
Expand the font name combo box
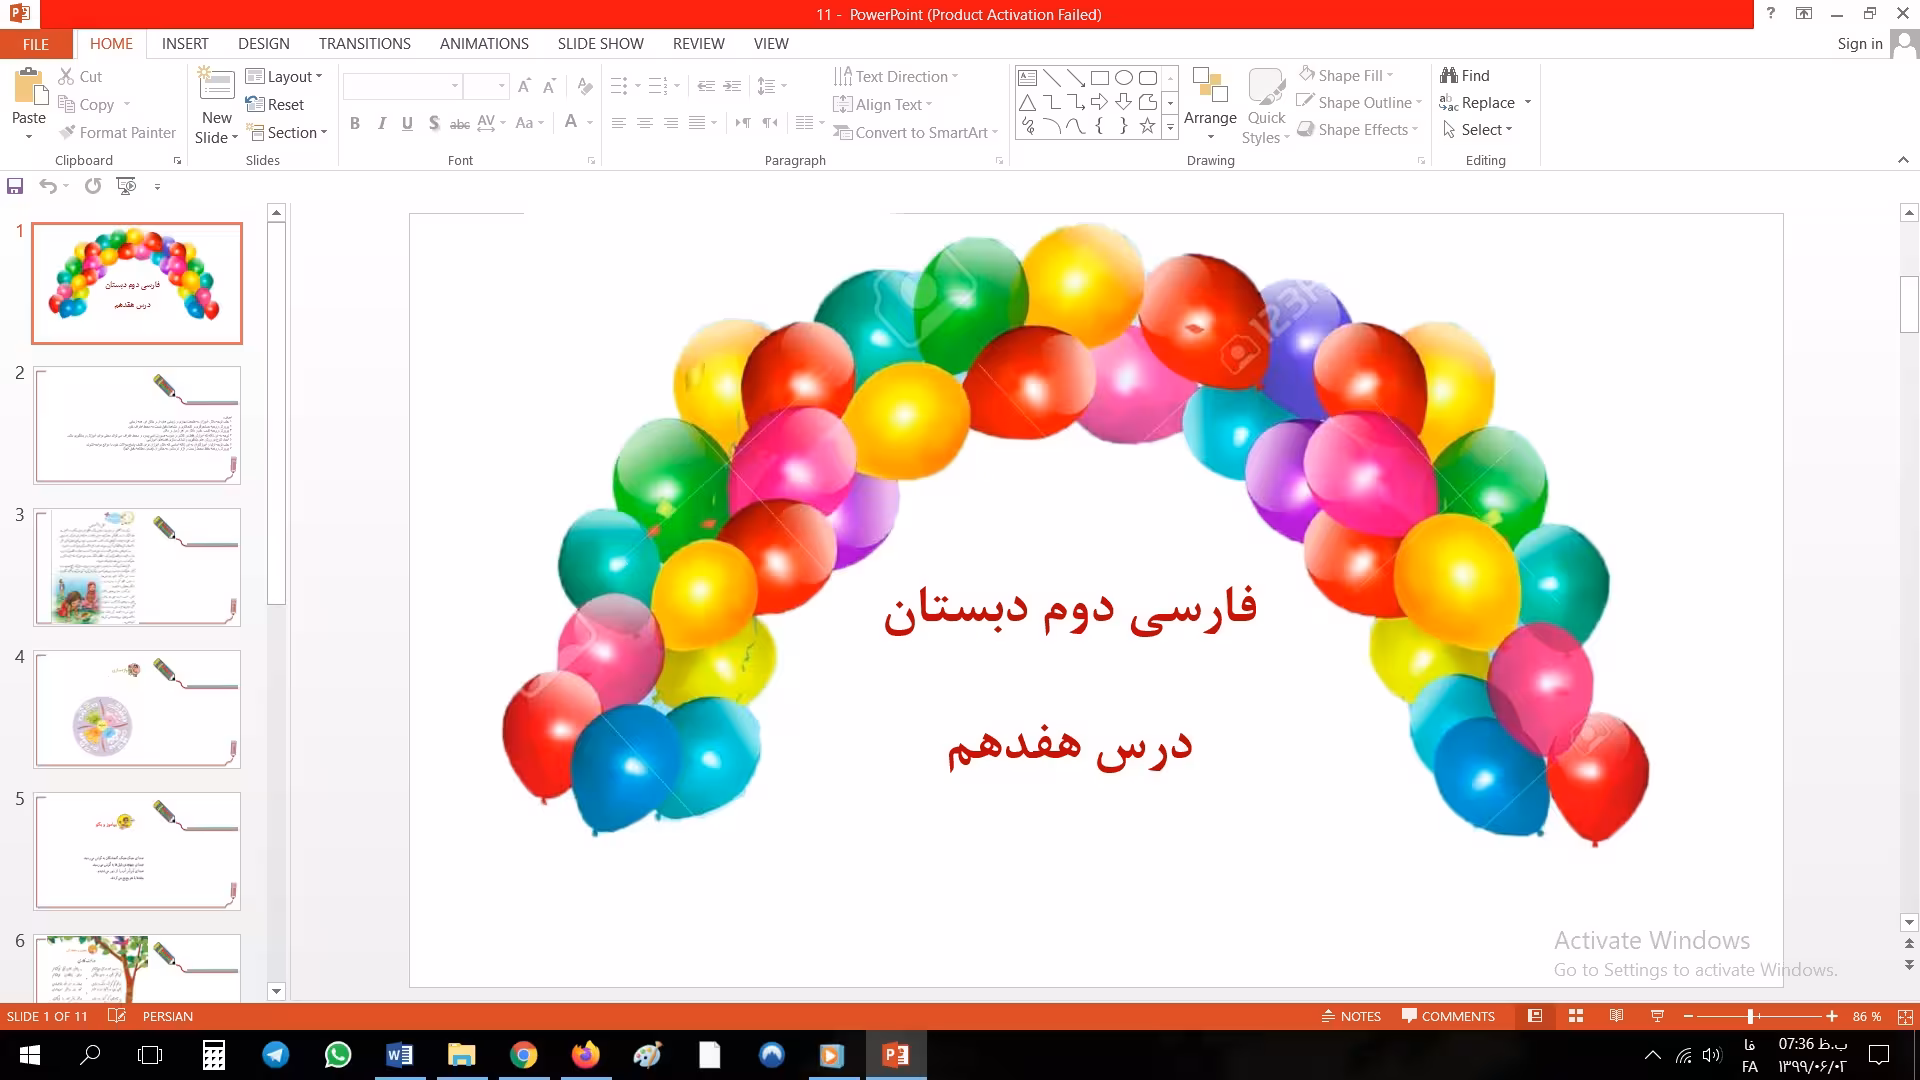coord(454,86)
